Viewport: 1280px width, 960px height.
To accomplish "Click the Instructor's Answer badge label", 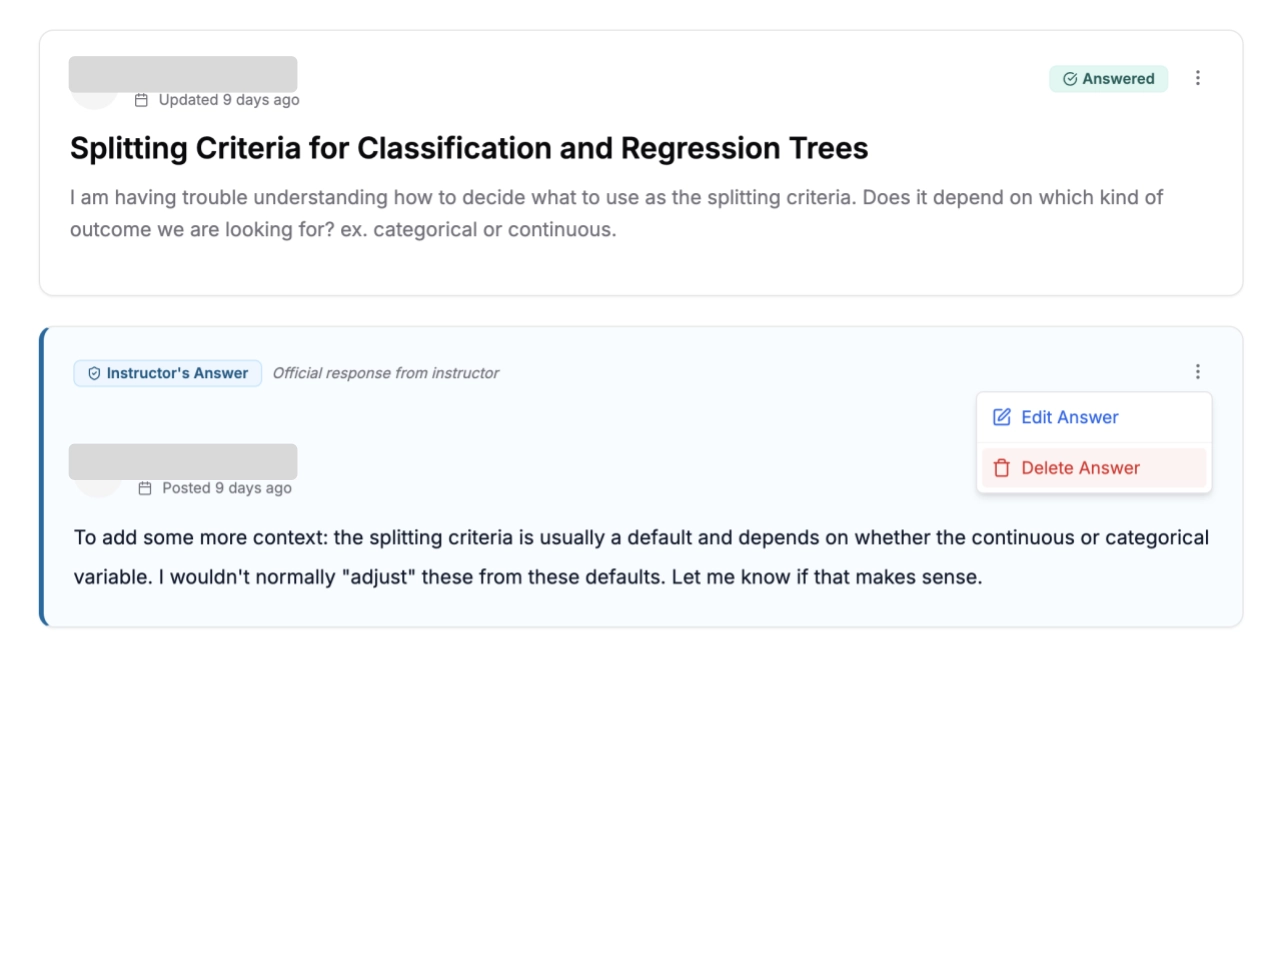I will coord(177,373).
